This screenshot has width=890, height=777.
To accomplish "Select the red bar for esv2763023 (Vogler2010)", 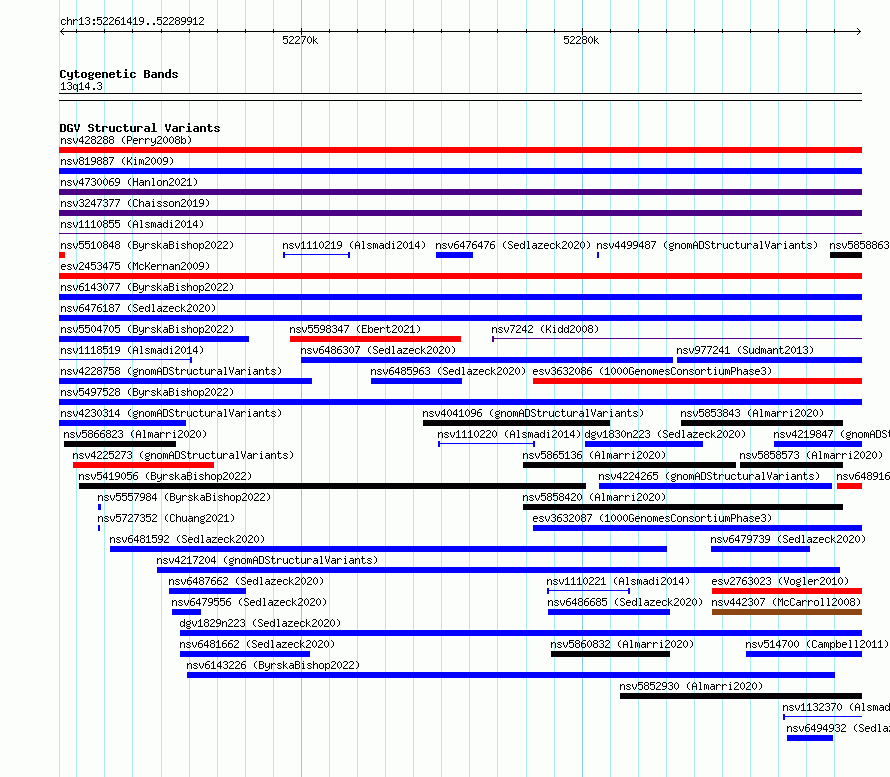I will [x=787, y=591].
